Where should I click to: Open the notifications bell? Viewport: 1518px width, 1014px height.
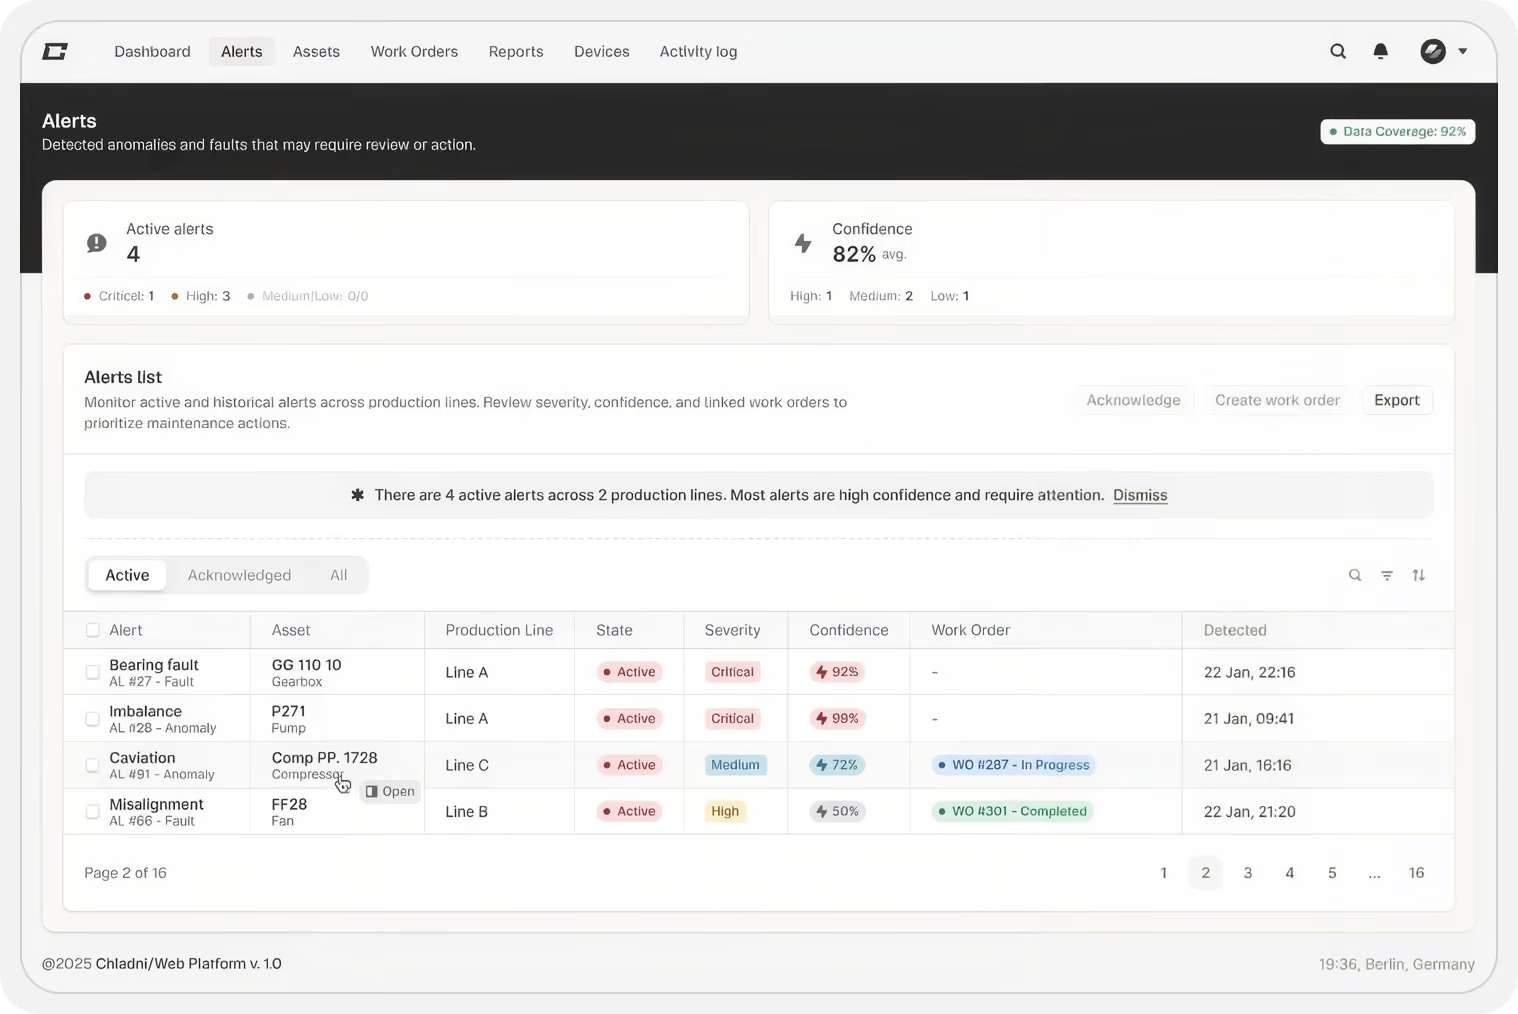(x=1381, y=51)
